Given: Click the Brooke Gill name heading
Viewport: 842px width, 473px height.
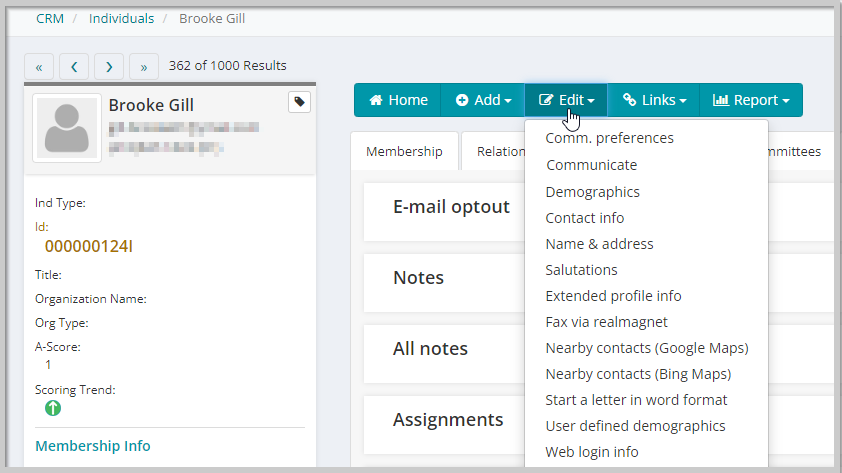Looking at the screenshot, I should coord(151,105).
